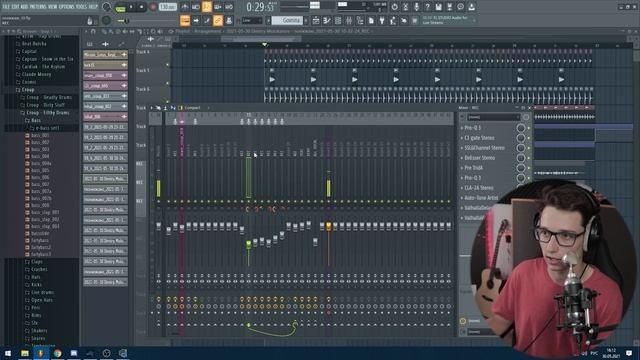640x360 pixels.
Task: Open the FILE menu
Action: pyautogui.click(x=6, y=7)
